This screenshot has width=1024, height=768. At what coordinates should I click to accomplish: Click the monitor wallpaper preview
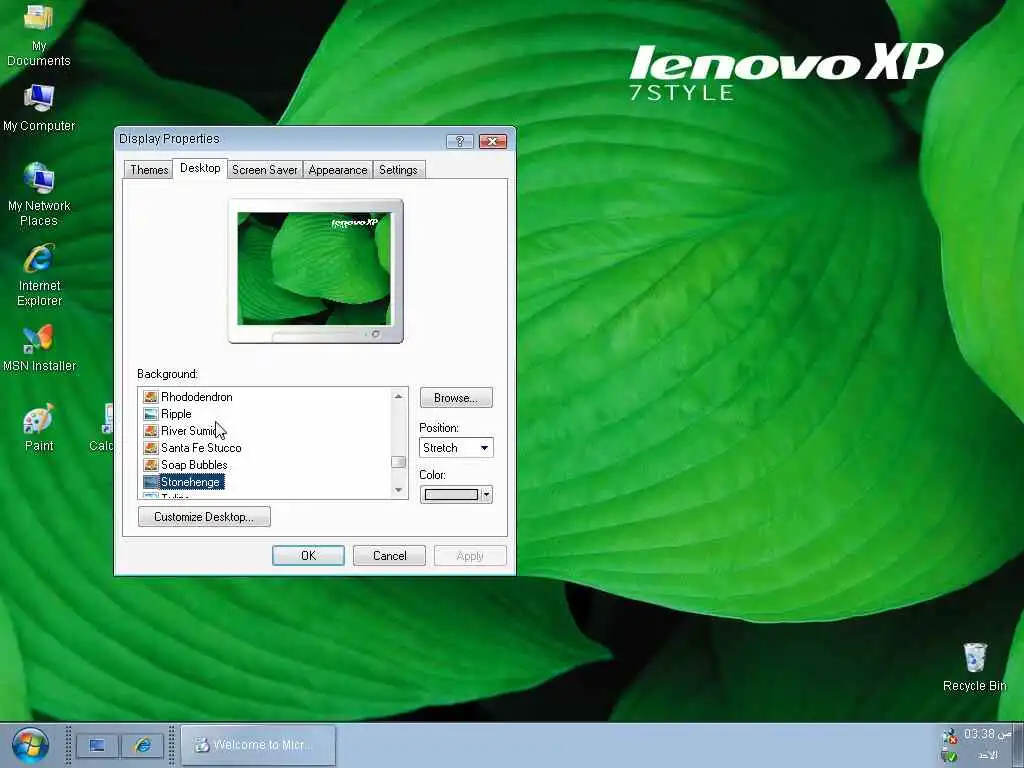[315, 268]
